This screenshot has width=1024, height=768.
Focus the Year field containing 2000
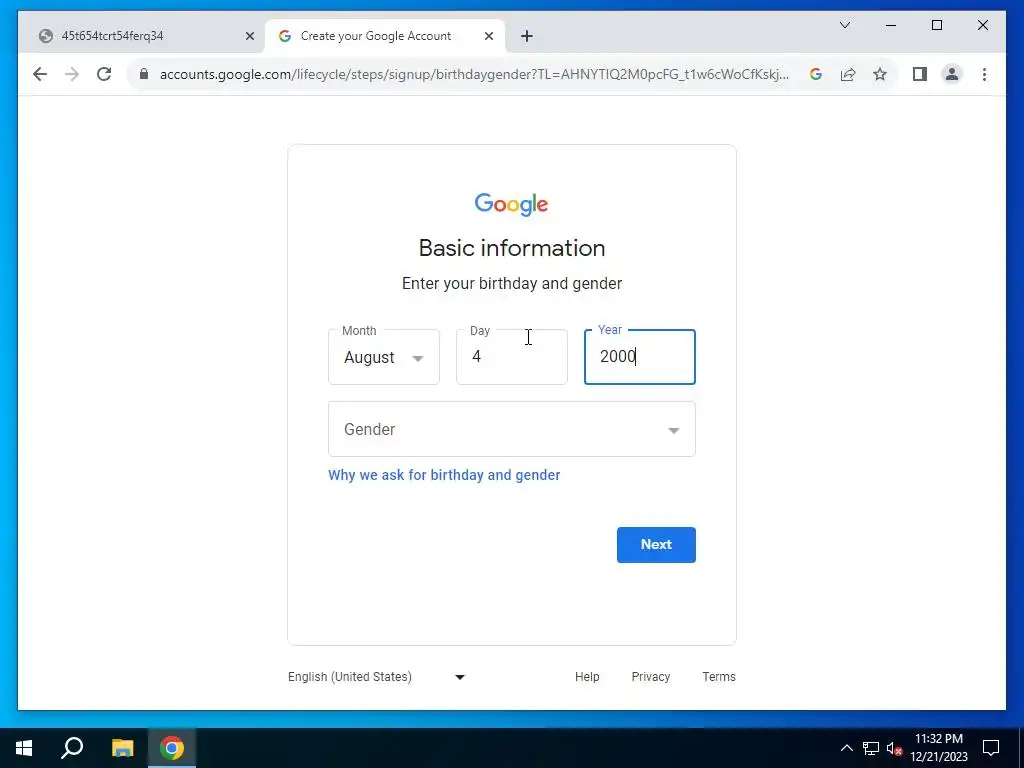(640, 357)
